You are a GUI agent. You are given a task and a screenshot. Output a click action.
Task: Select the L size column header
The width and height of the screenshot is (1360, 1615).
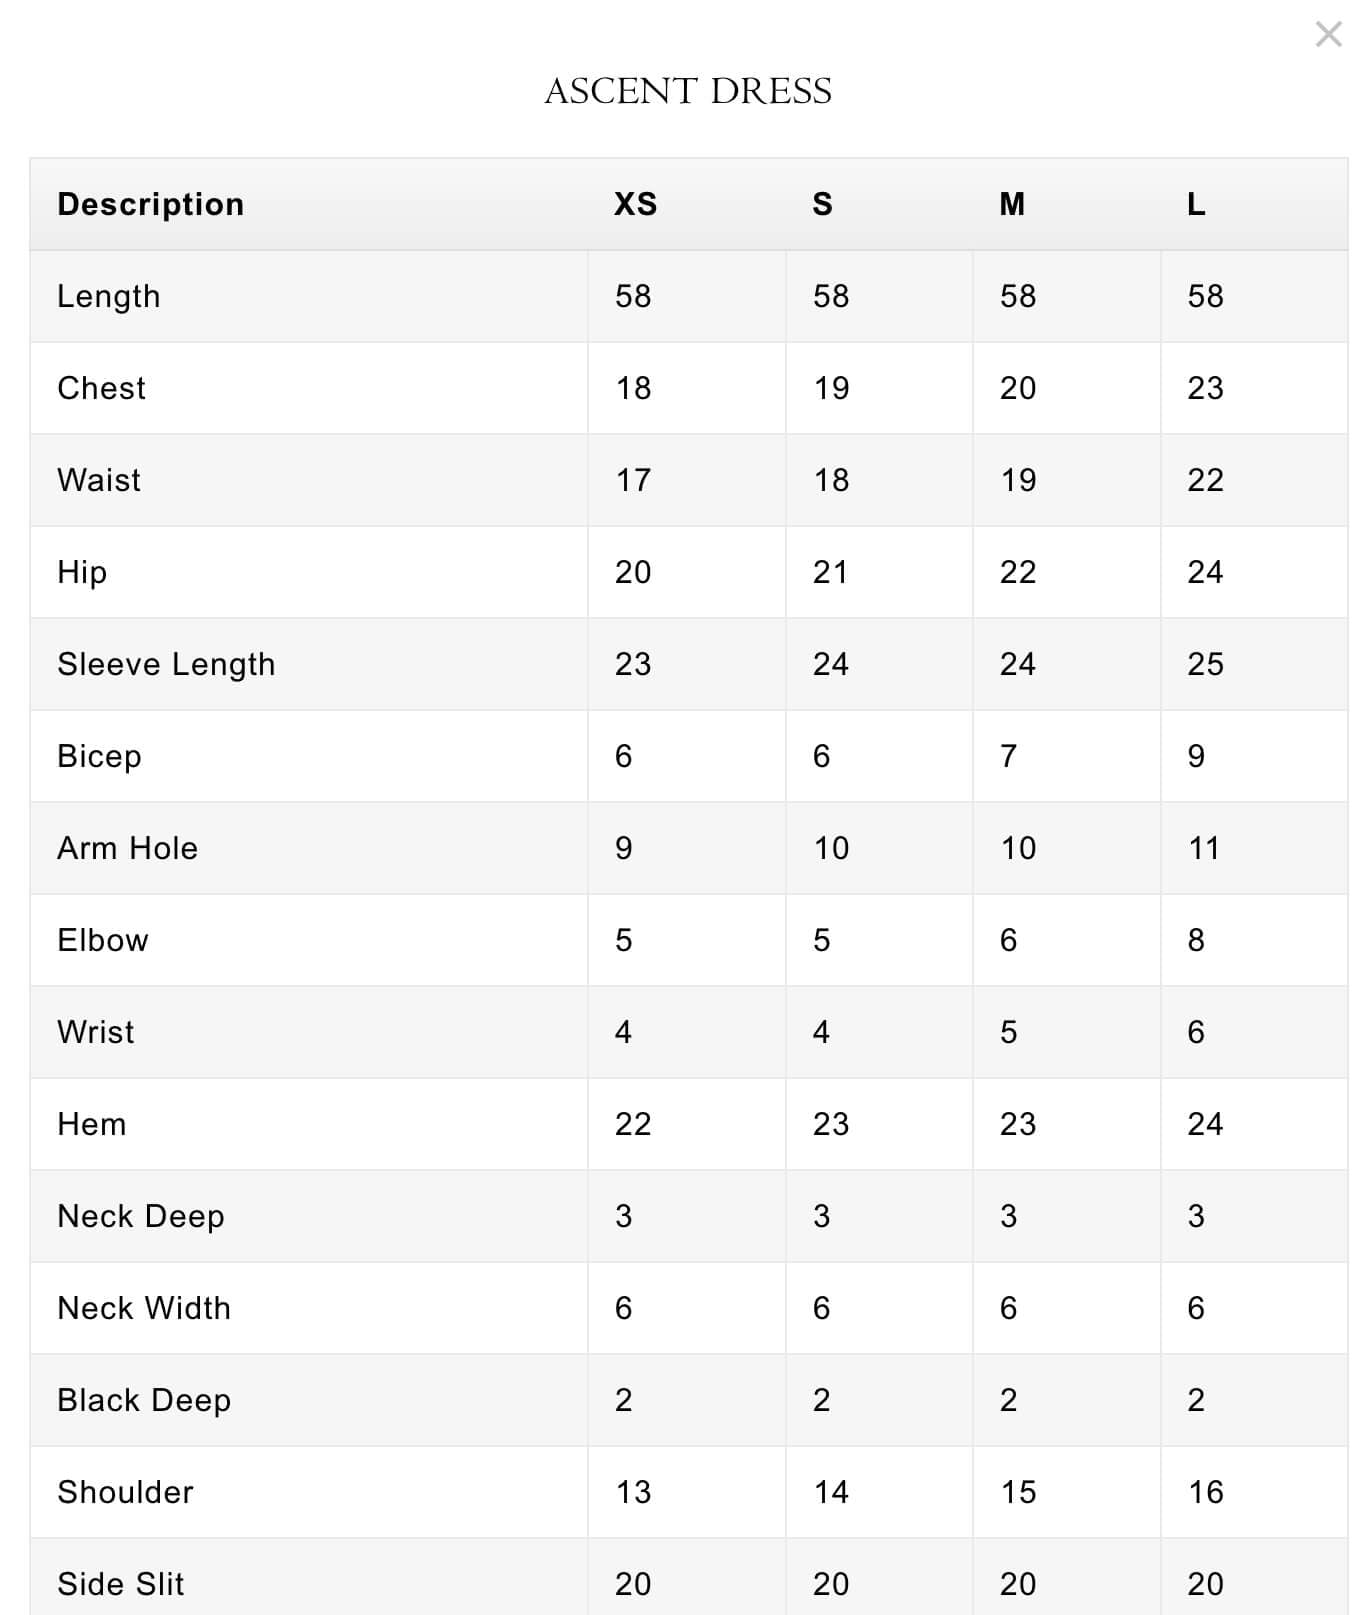point(1196,204)
